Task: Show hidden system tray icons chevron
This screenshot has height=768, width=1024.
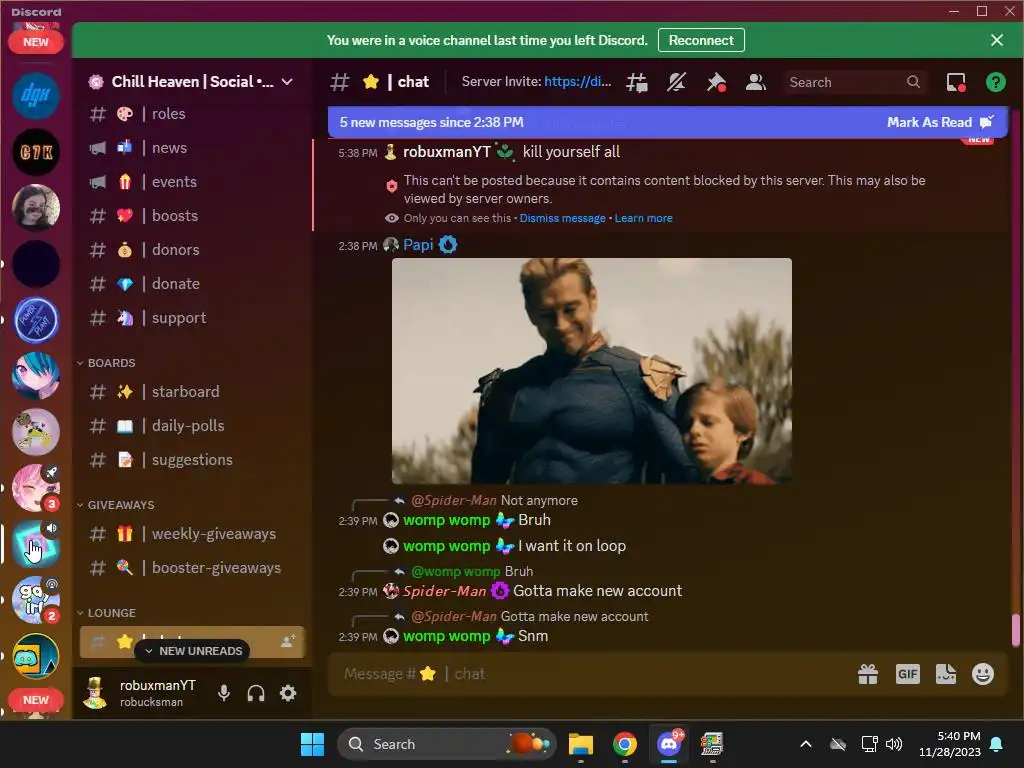Action: [806, 744]
